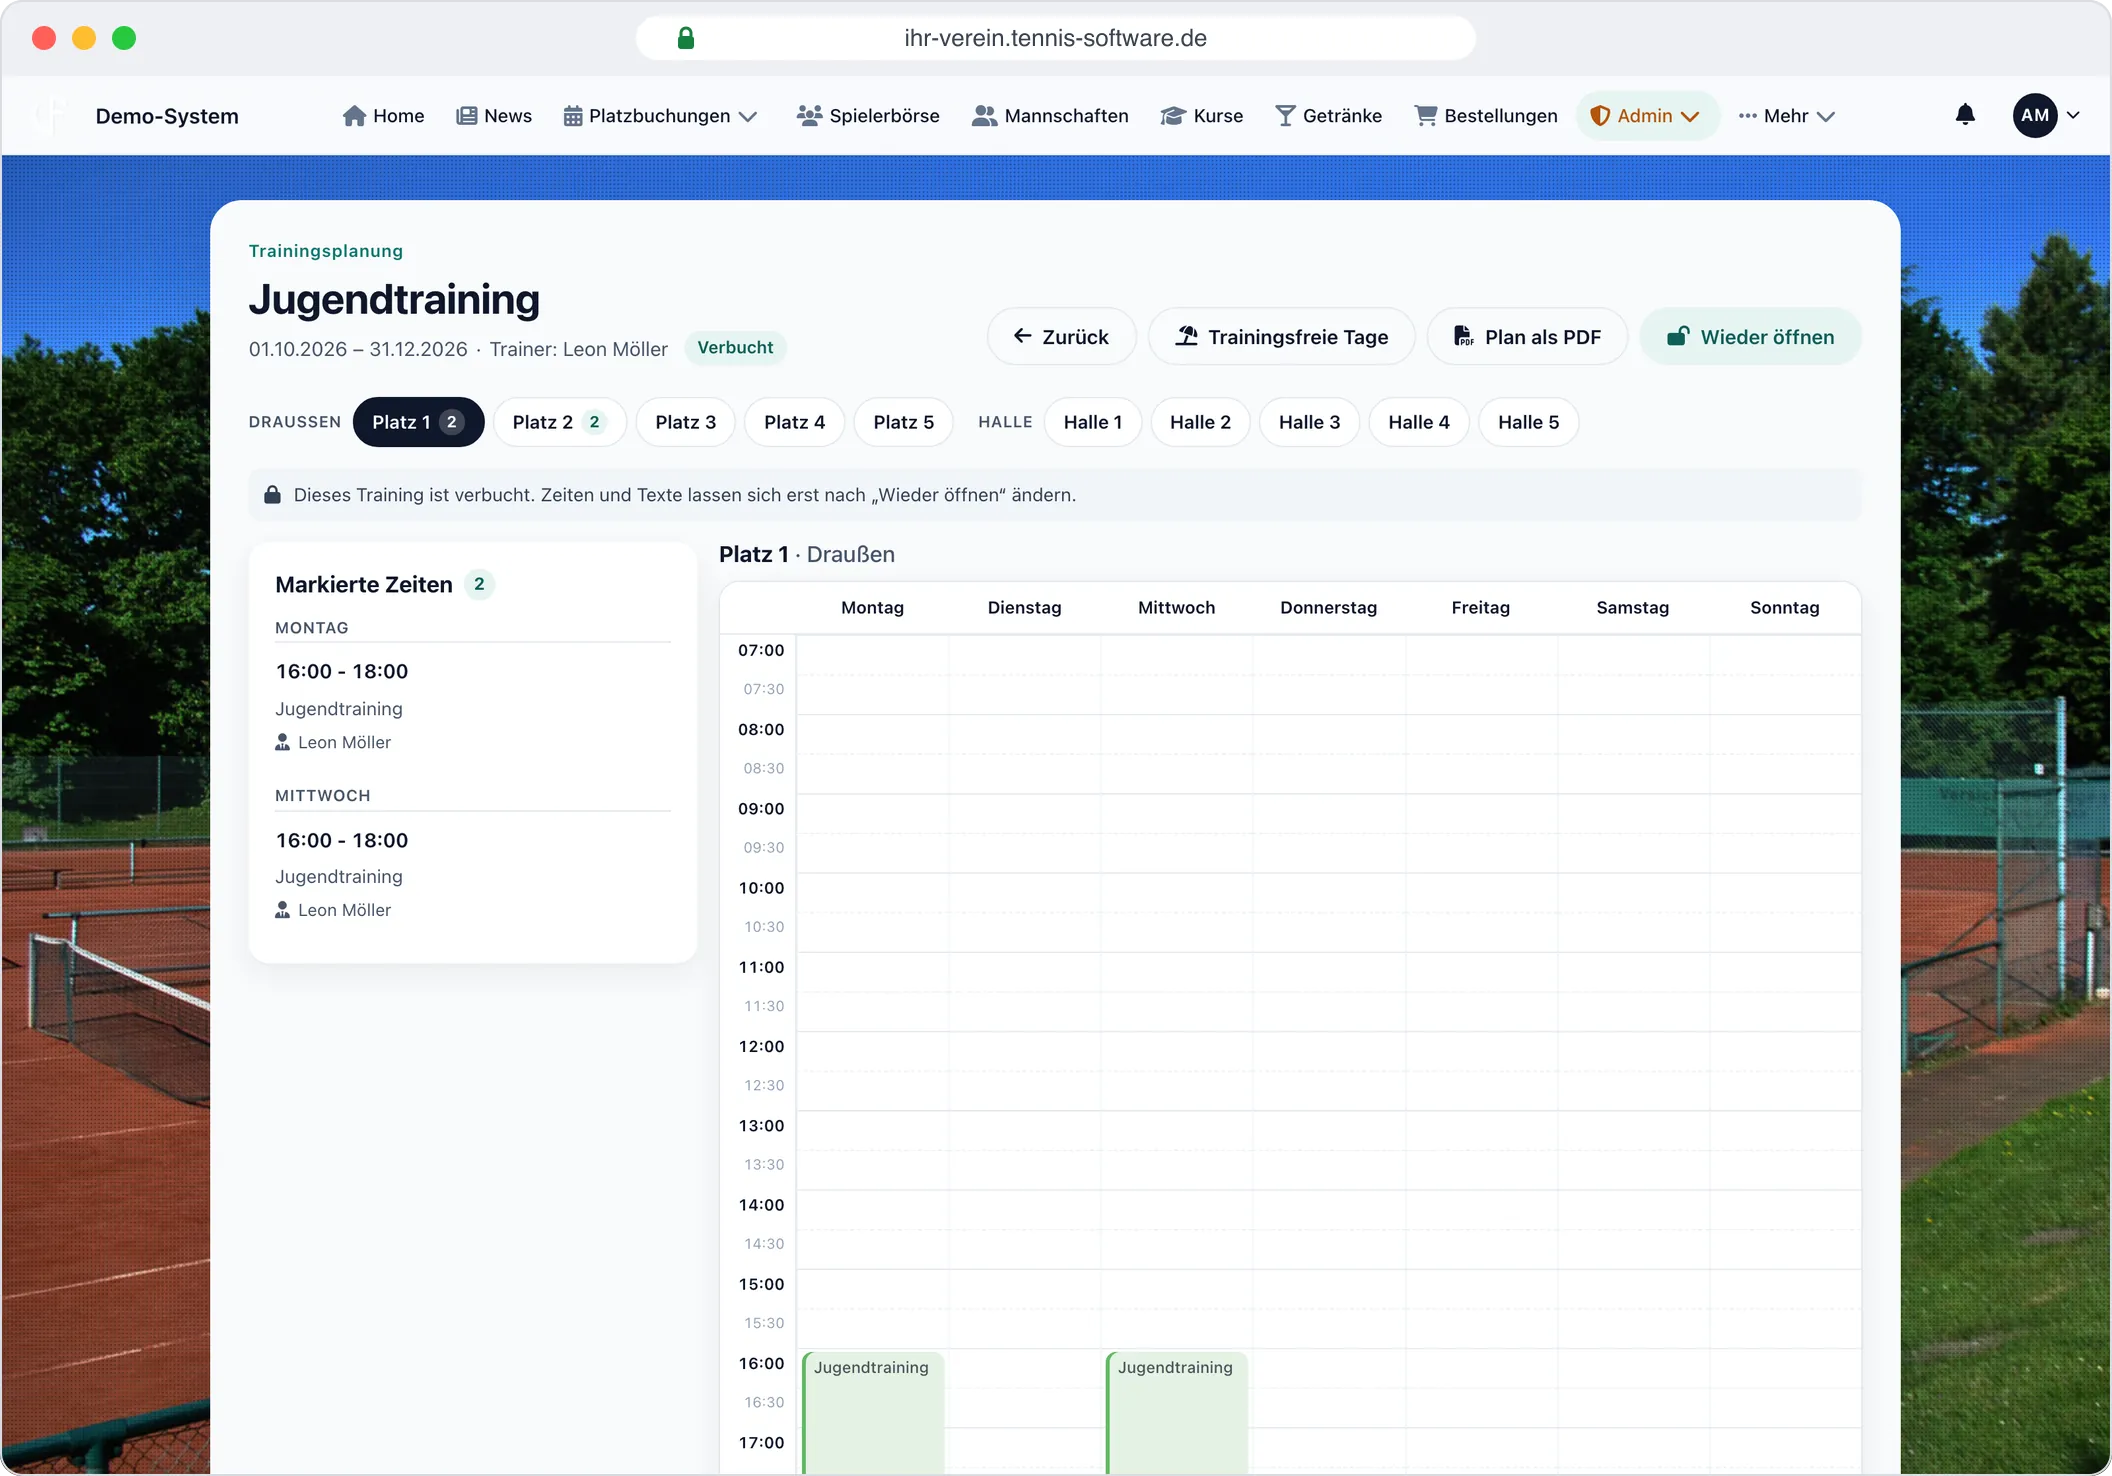Switch to the Platz 2 tab
2112x1476 pixels.
coord(559,422)
